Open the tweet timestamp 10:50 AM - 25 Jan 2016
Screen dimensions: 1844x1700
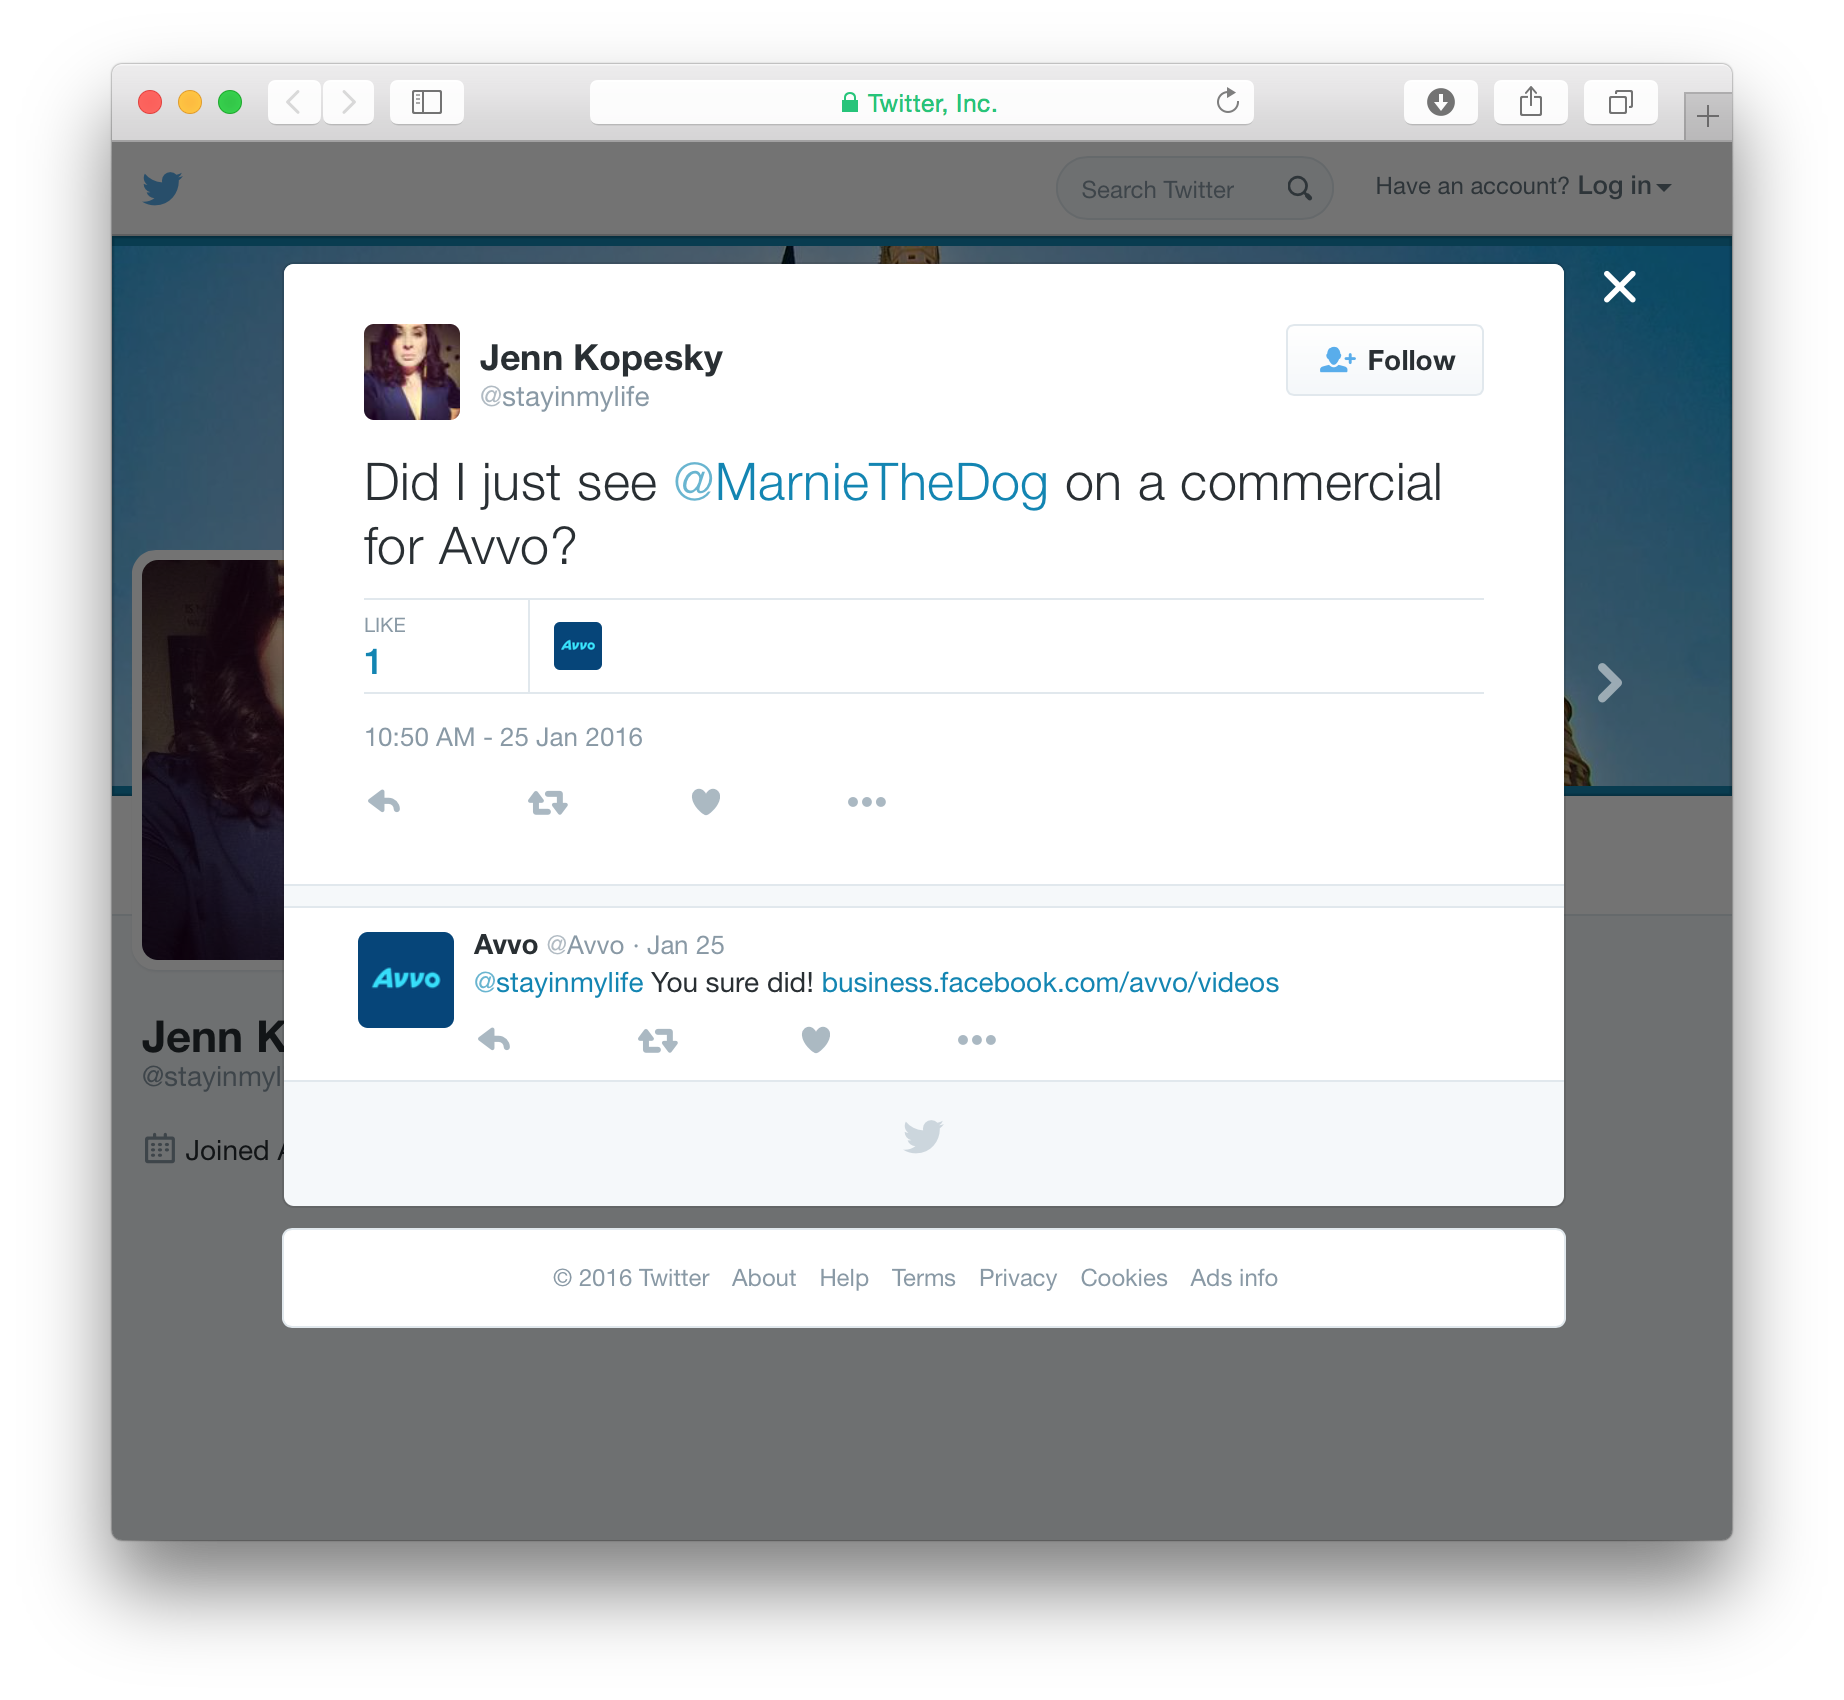coord(504,738)
